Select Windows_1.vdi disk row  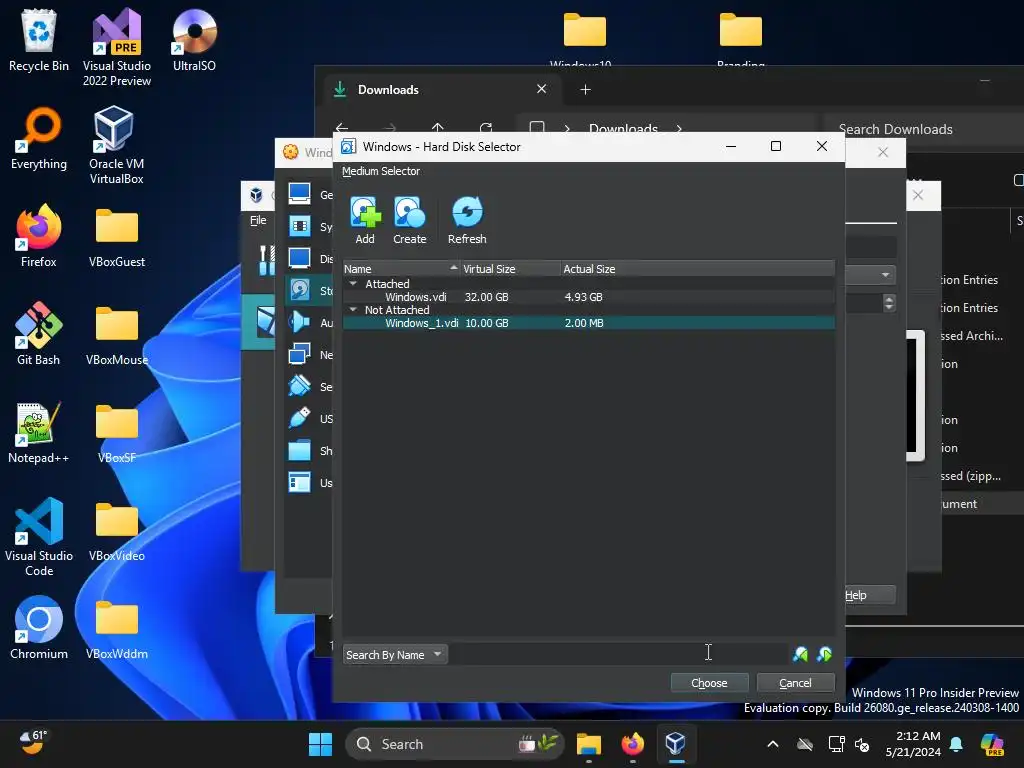click(589, 323)
